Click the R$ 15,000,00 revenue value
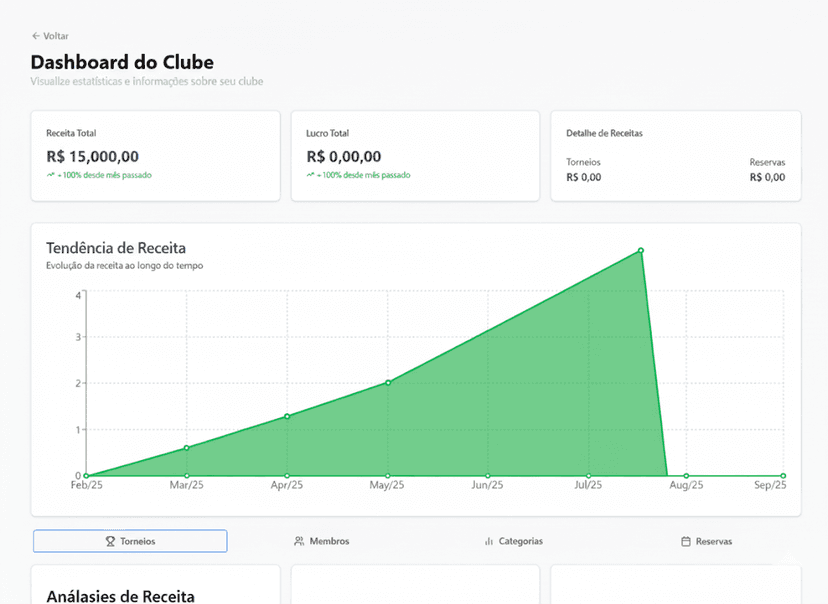Screen dimensions: 828x604 (92, 156)
